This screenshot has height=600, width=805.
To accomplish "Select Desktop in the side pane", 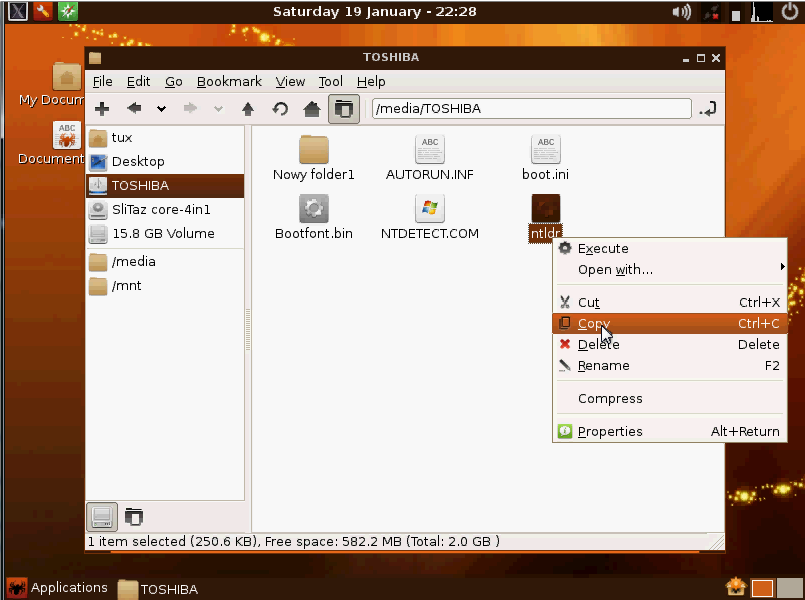I will point(165,162).
